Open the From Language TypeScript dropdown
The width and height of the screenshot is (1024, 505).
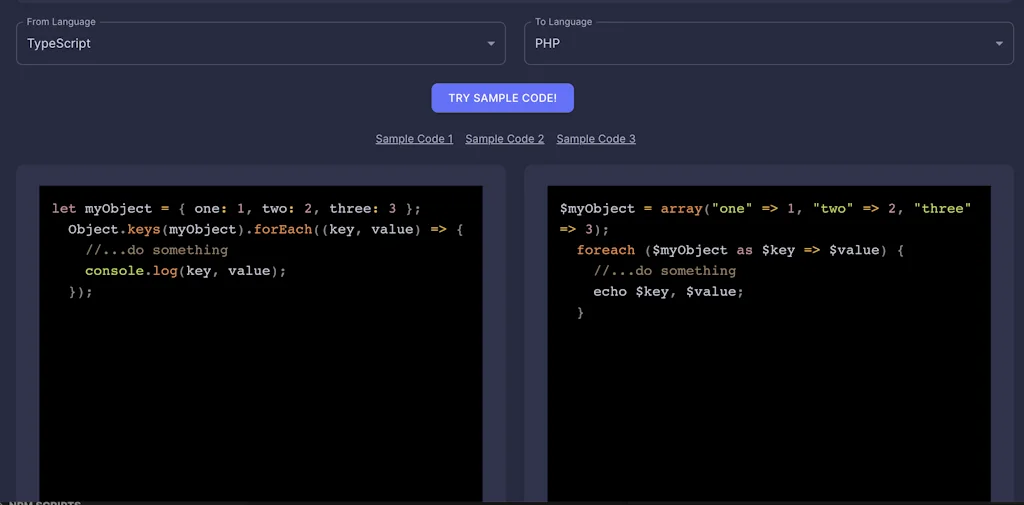[261, 44]
